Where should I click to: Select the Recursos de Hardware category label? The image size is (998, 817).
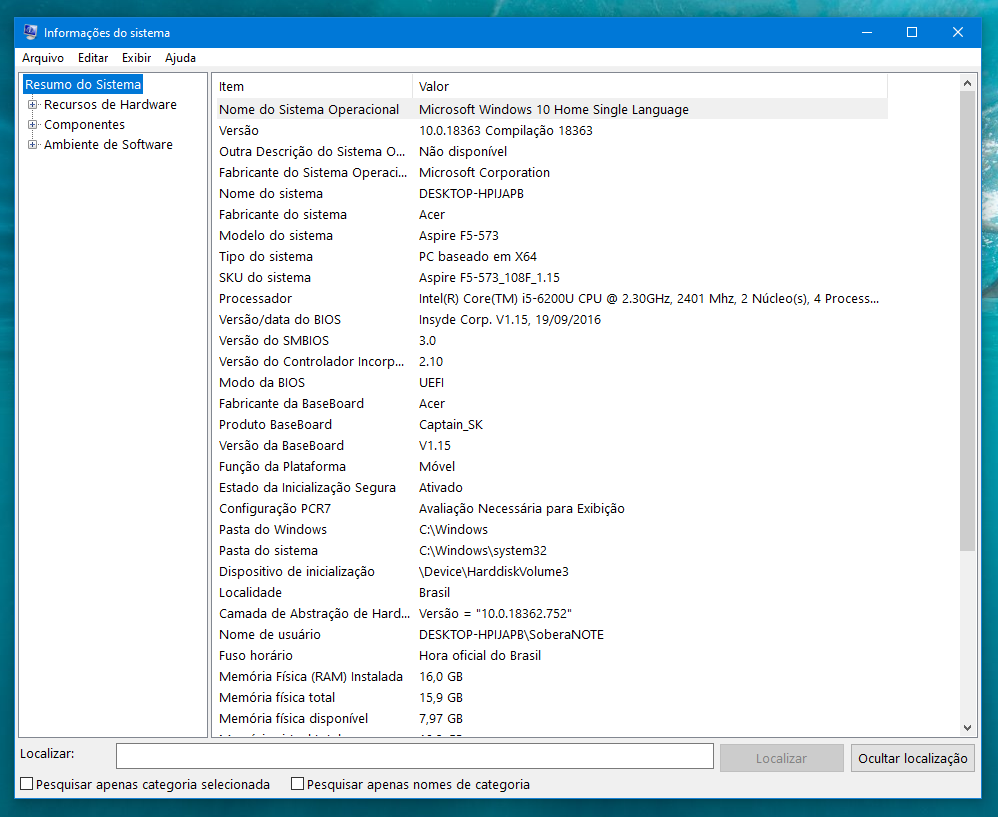(110, 104)
